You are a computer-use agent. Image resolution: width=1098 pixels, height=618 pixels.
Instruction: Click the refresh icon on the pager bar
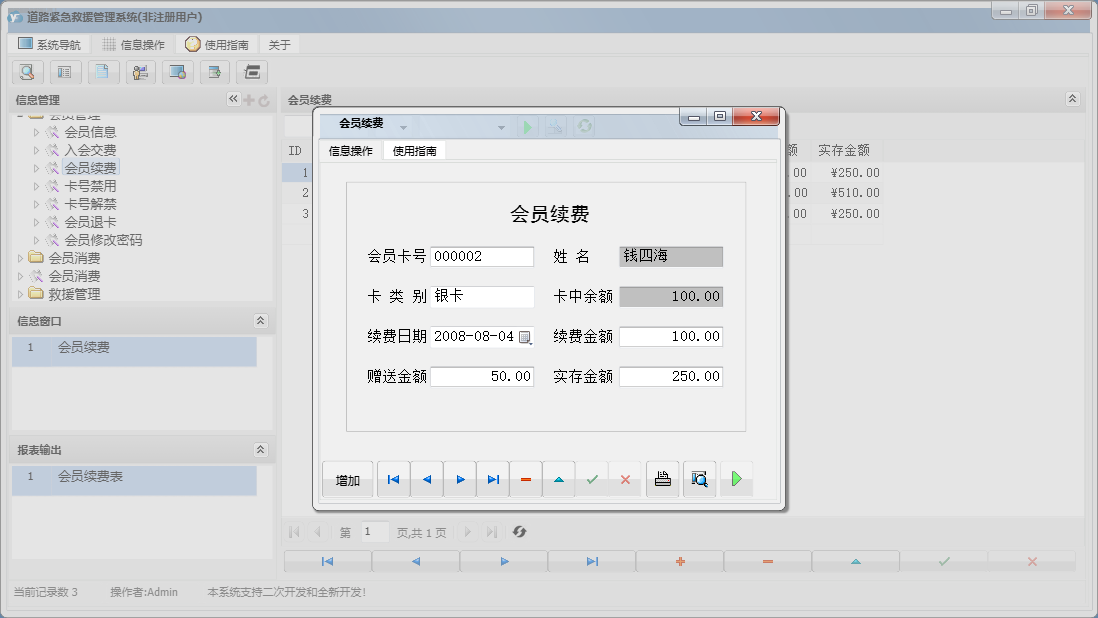coord(519,532)
